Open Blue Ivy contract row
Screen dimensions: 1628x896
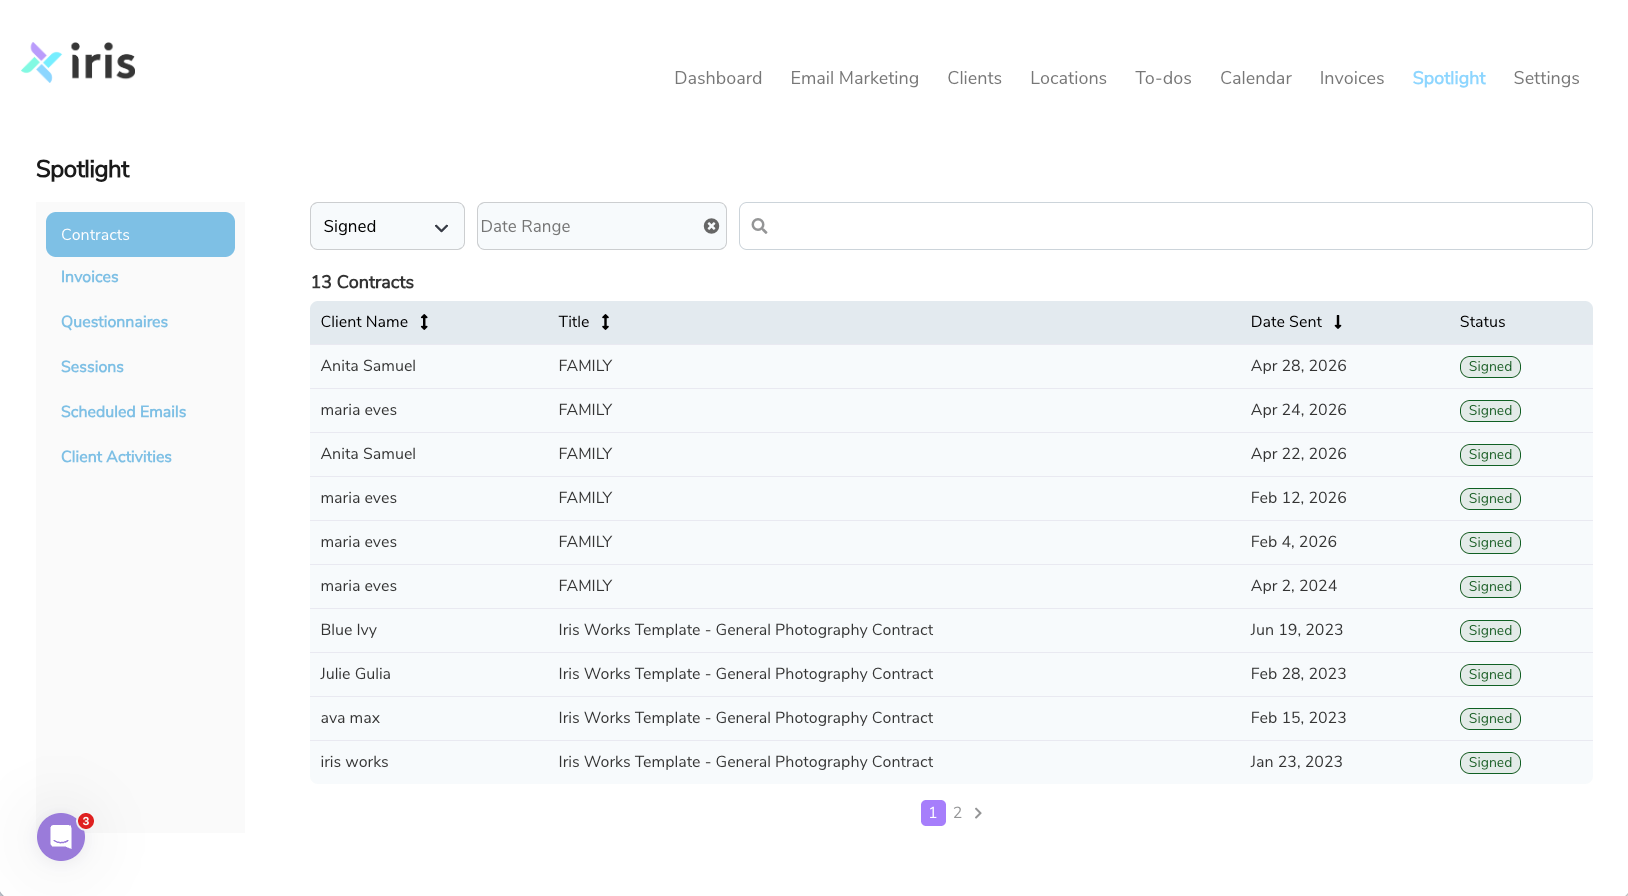point(951,630)
